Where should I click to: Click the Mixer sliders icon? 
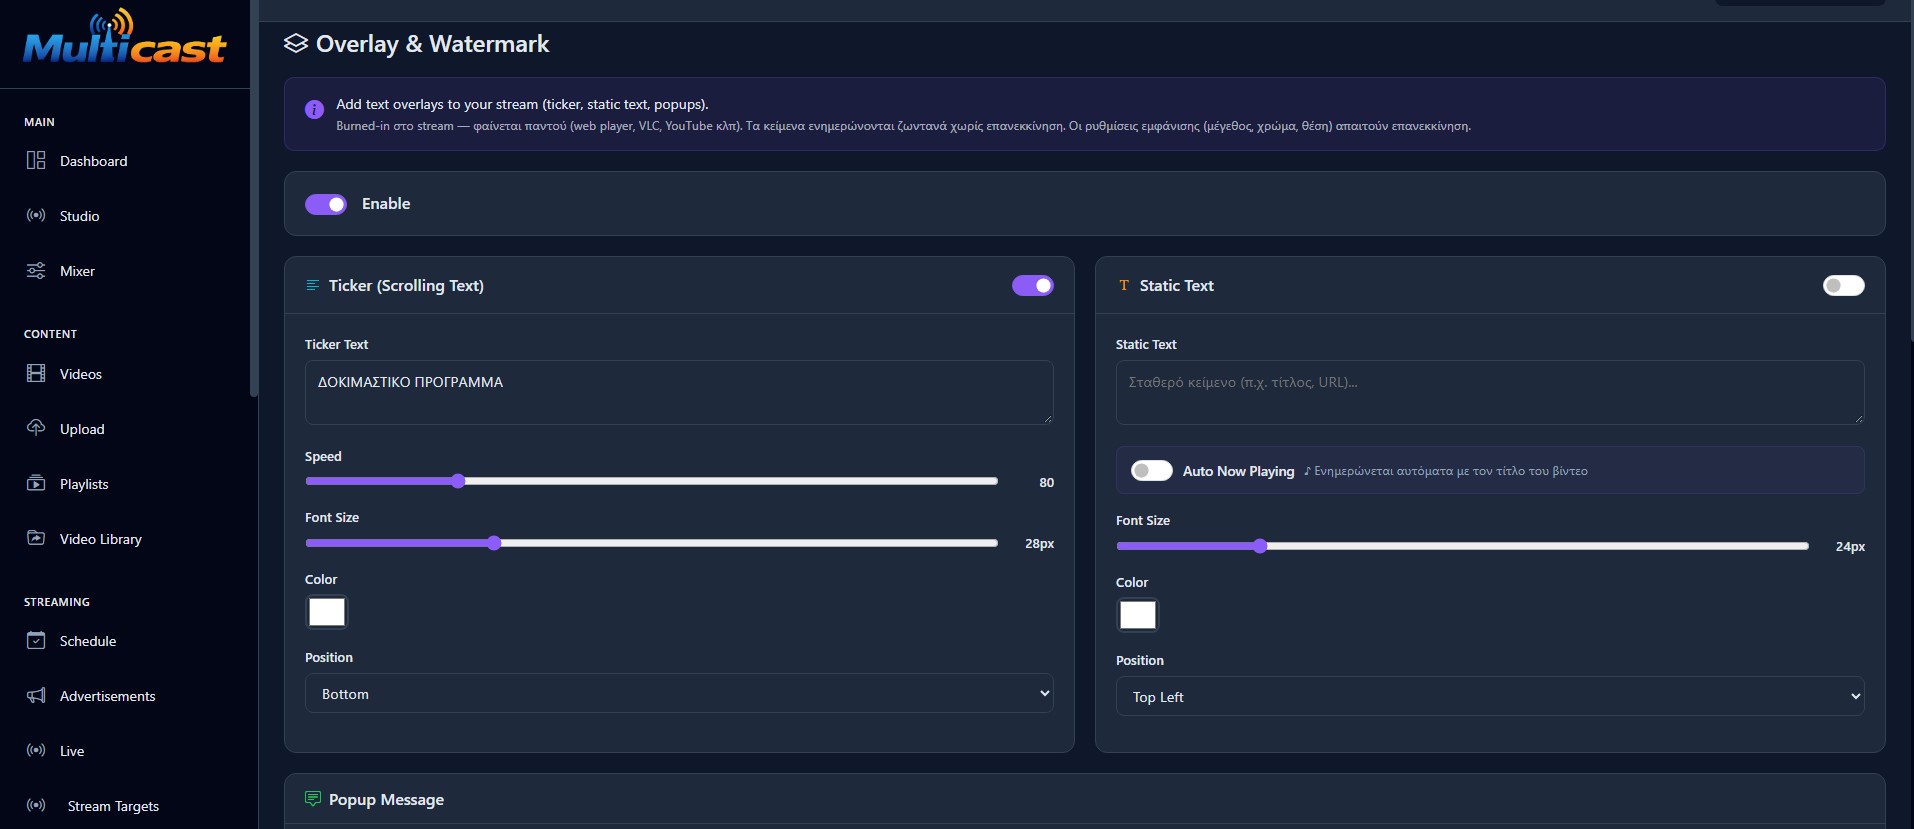[36, 270]
